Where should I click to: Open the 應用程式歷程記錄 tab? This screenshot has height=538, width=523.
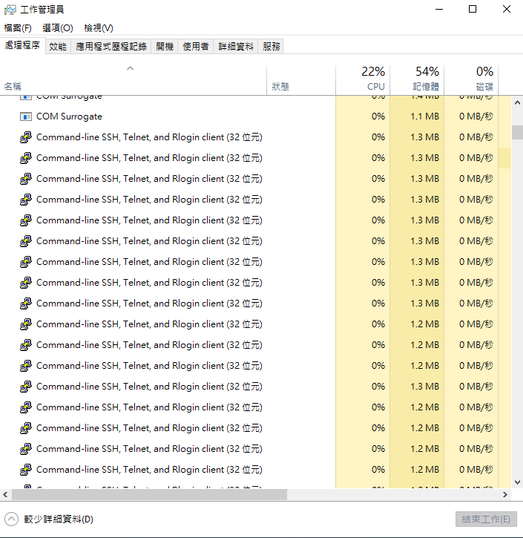[x=111, y=46]
